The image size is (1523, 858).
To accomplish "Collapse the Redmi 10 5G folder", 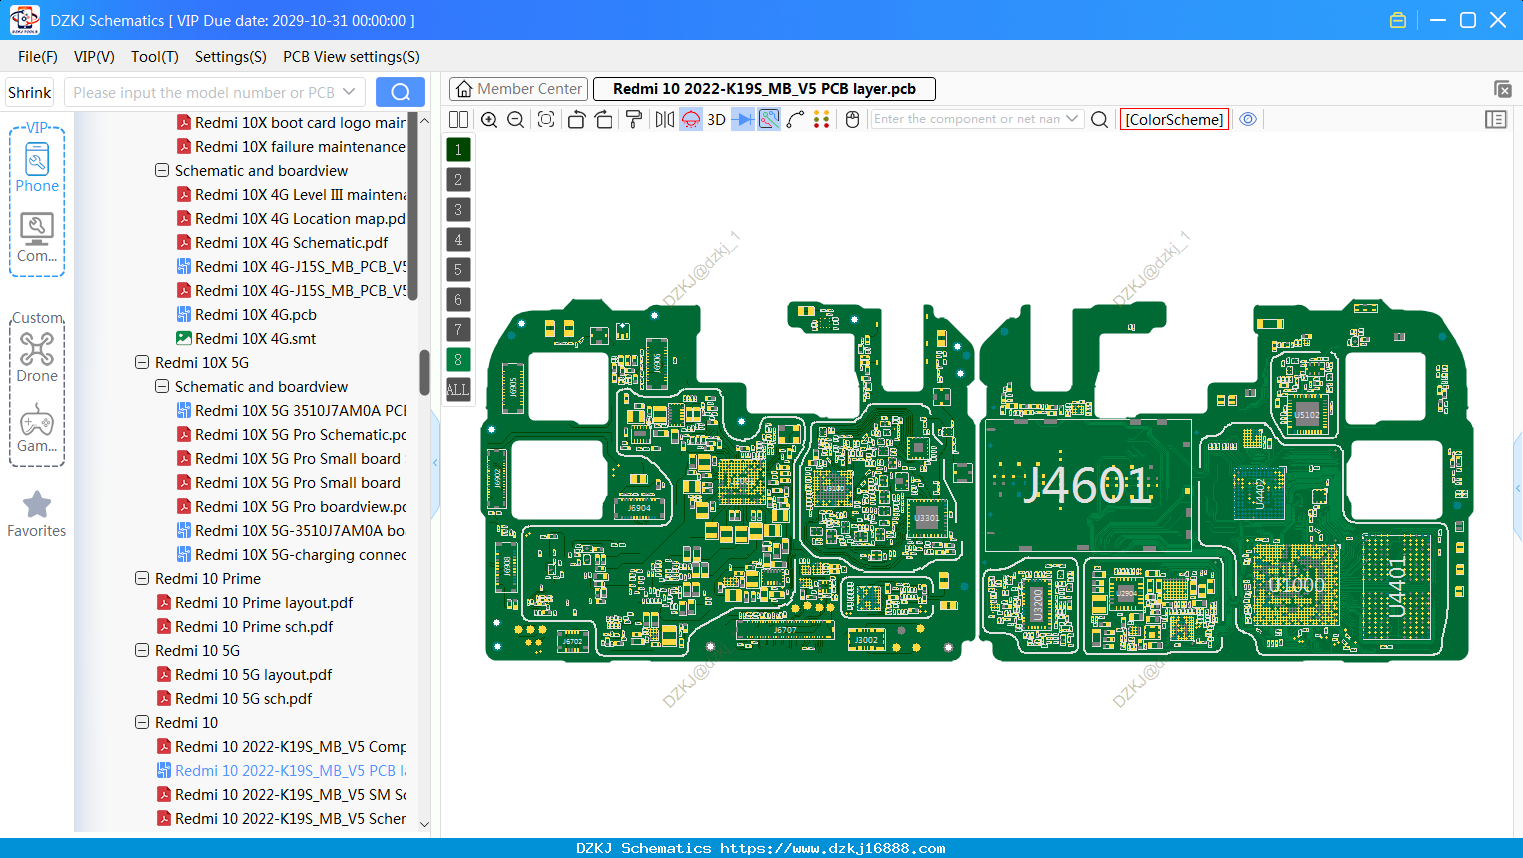I will [142, 650].
